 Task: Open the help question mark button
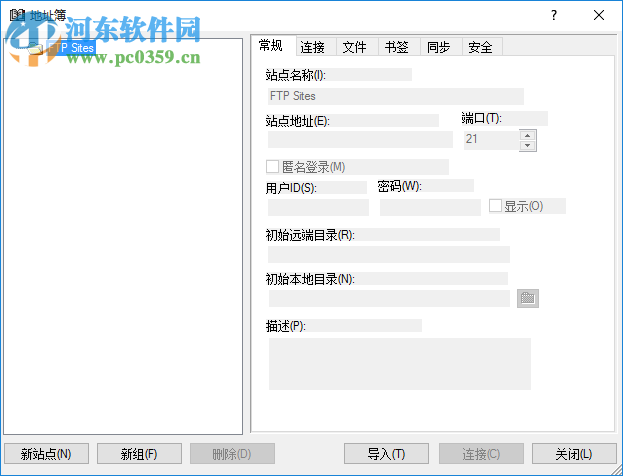554,15
